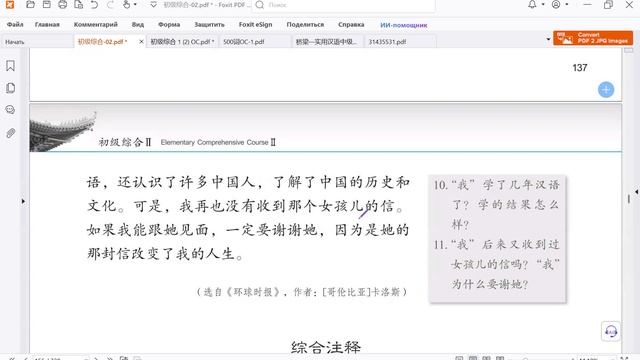Click the Elementary Comprehensive Course Ⅱ header text

pyautogui.click(x=218, y=142)
